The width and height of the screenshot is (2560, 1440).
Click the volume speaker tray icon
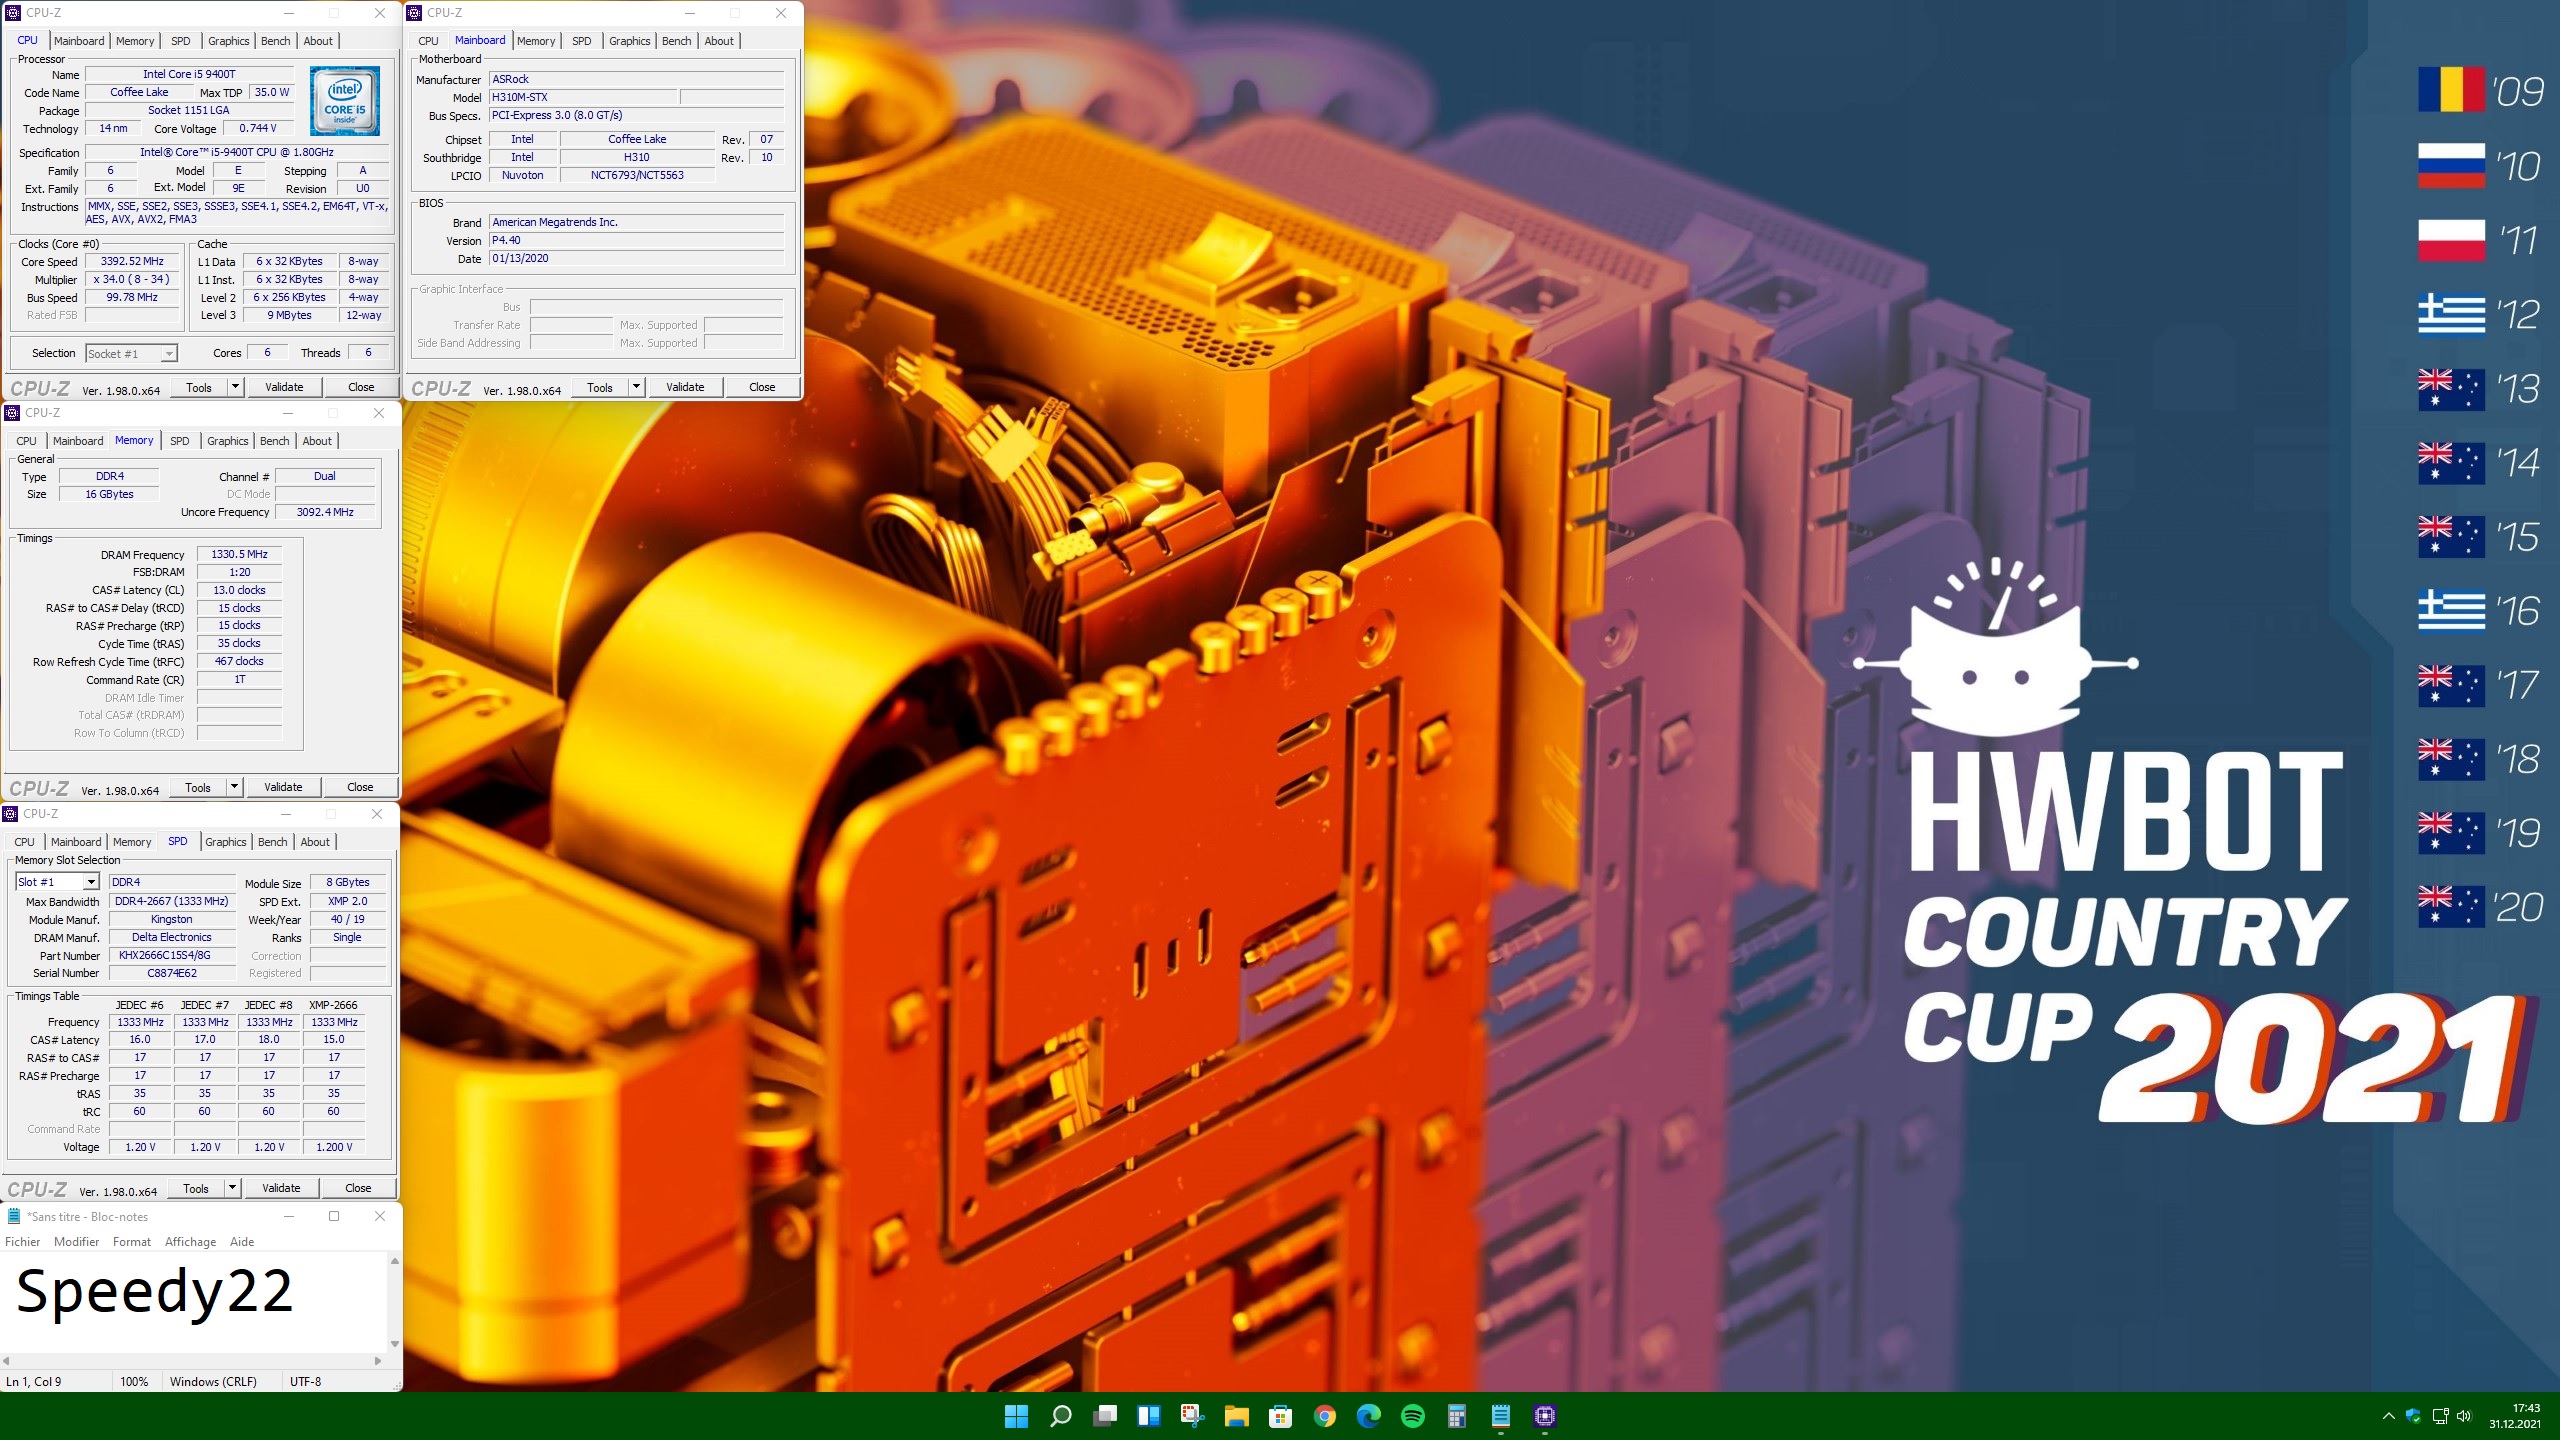pos(2464,1416)
